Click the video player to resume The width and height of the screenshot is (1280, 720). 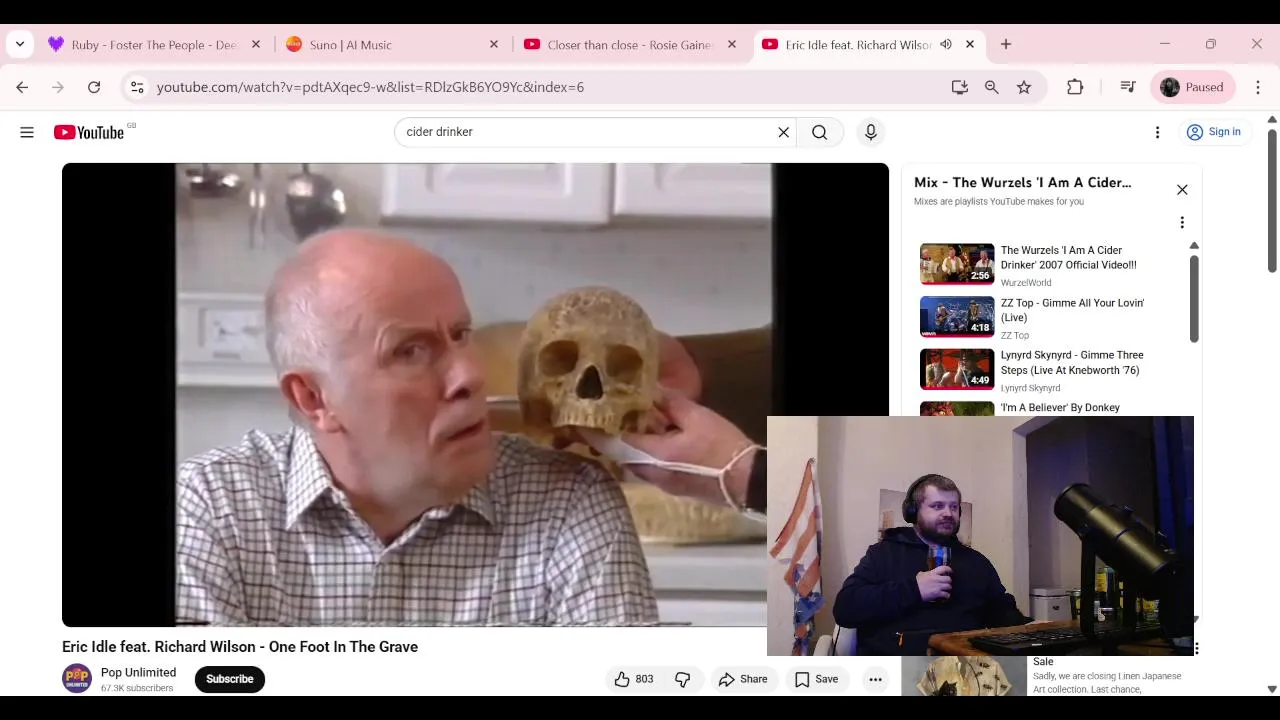(x=475, y=395)
